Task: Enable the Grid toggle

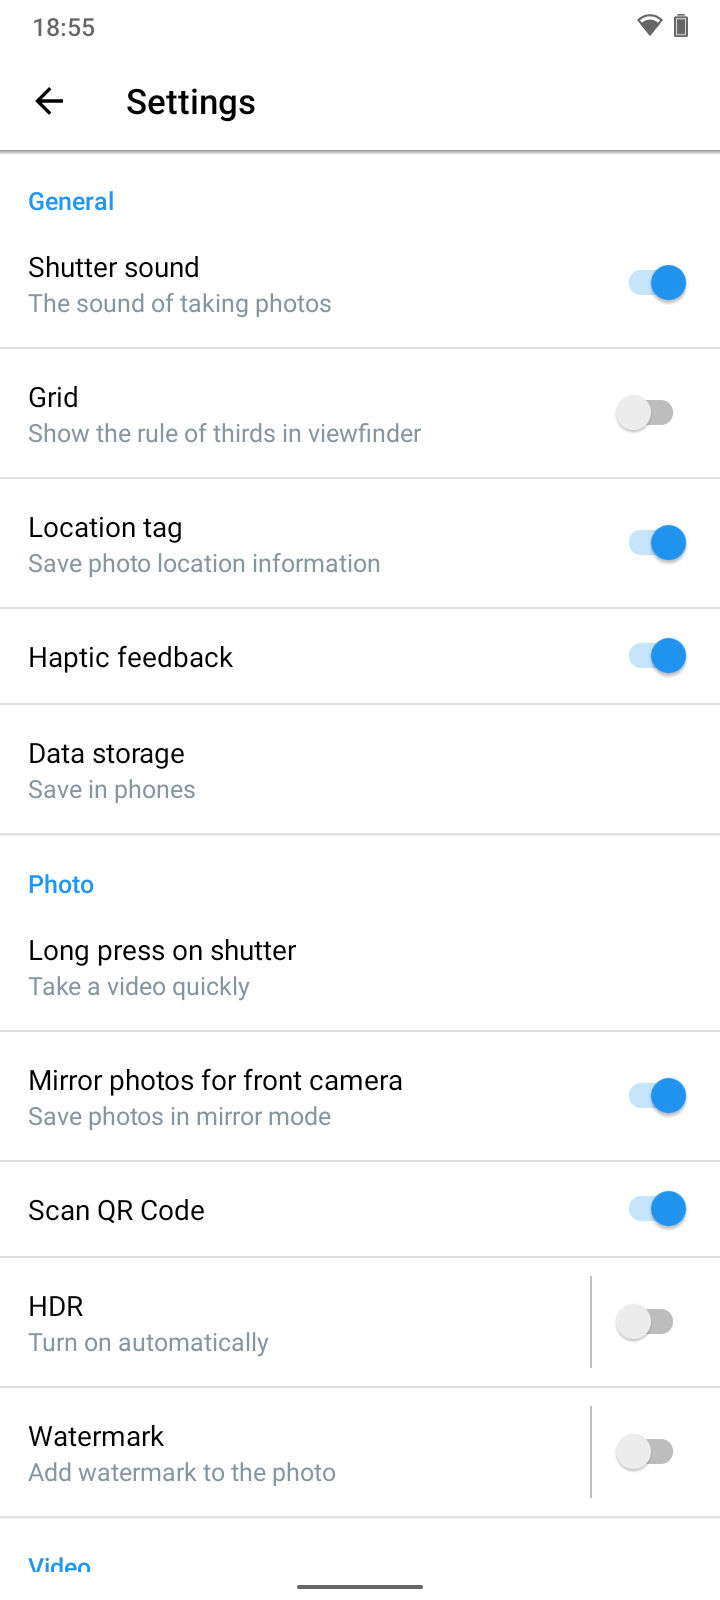Action: (645, 413)
